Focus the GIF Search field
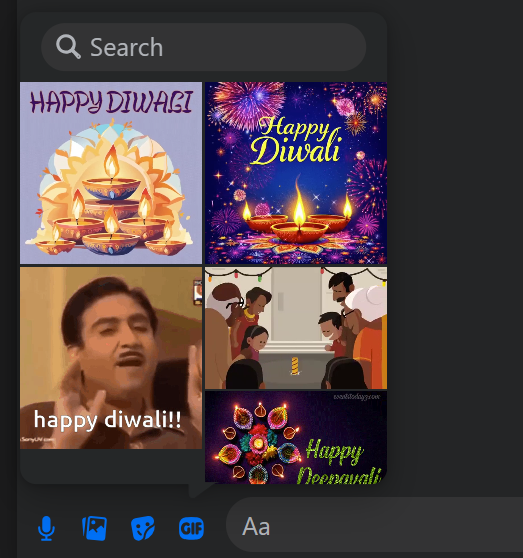 [204, 47]
